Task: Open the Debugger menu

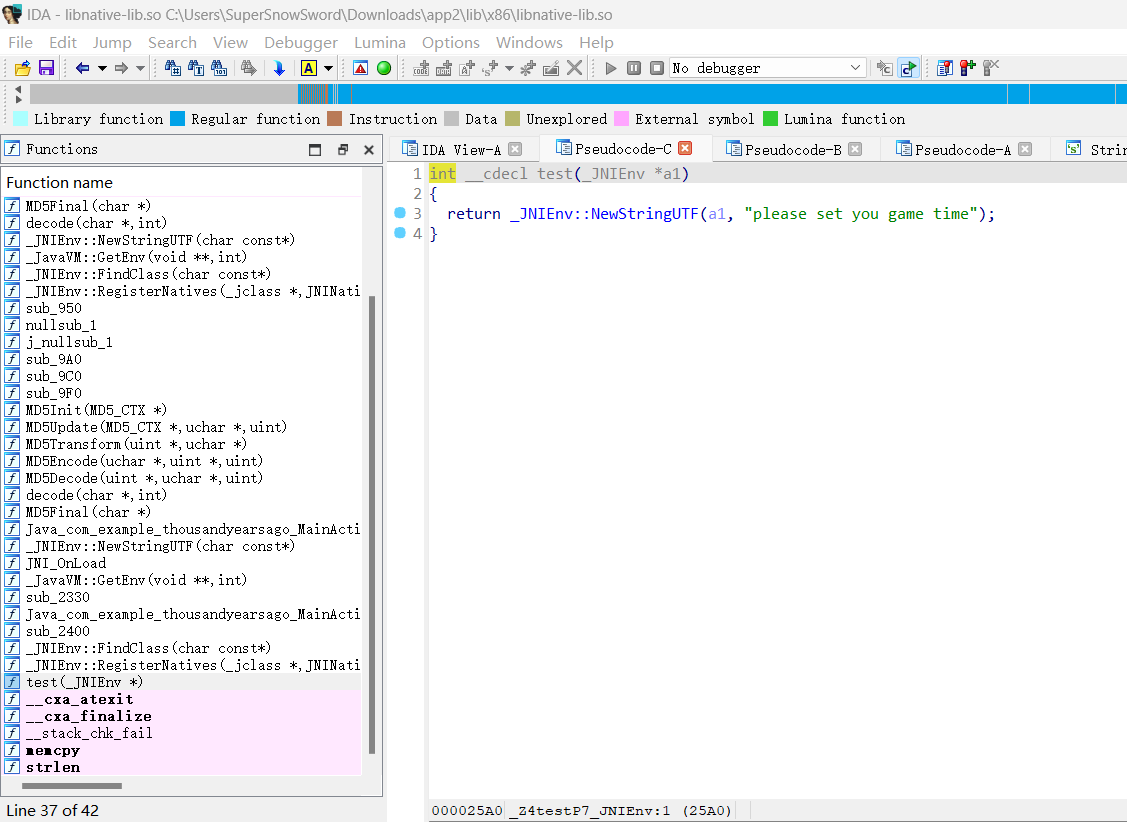Action: [x=300, y=42]
